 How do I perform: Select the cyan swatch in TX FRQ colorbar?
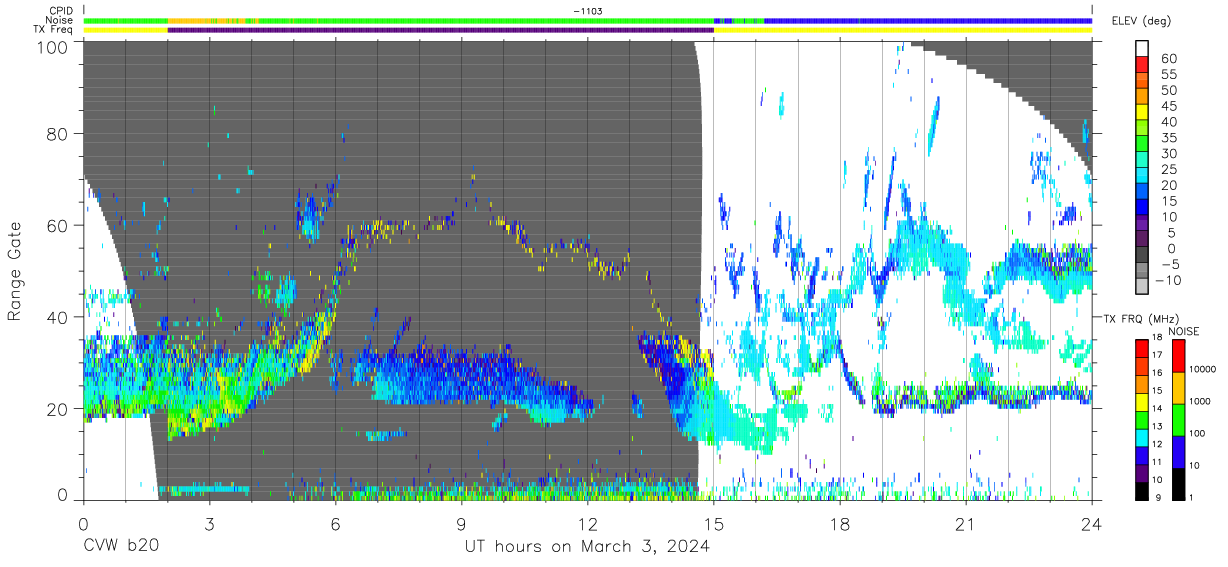tap(1142, 436)
